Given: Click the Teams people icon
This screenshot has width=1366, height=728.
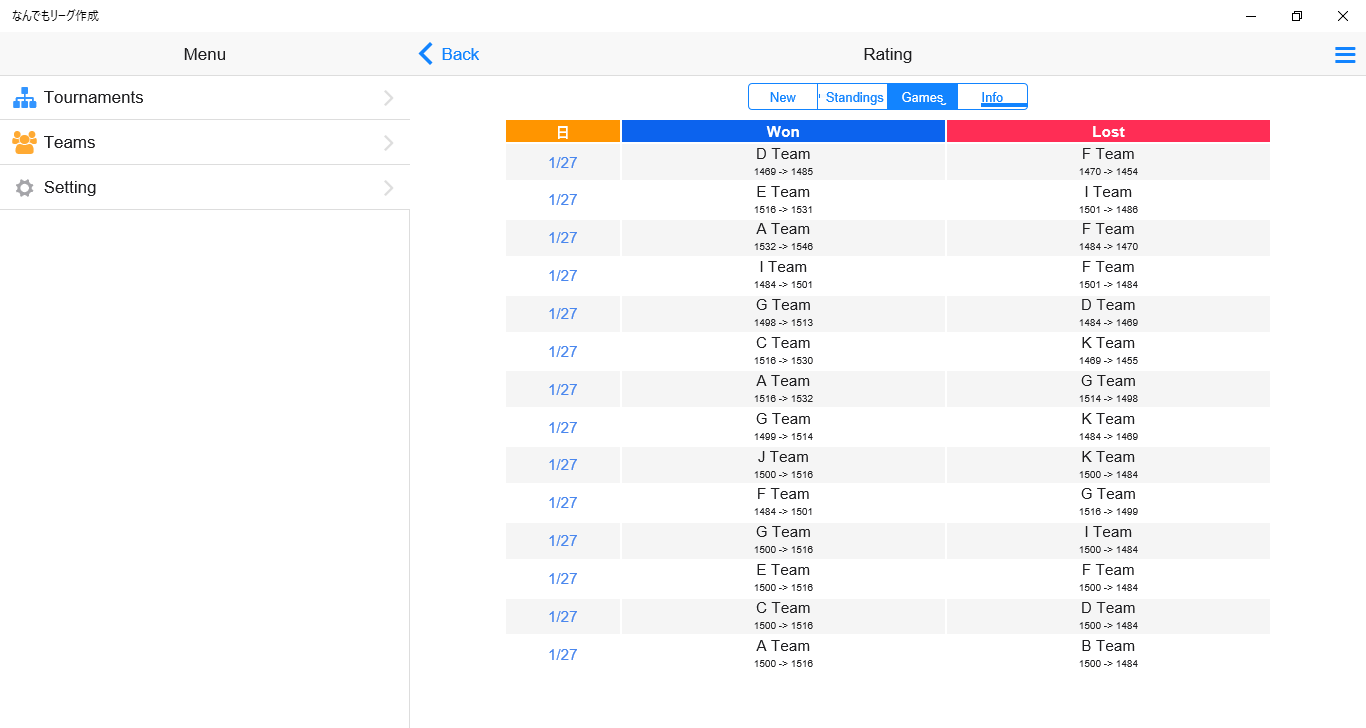Looking at the screenshot, I should tap(25, 143).
